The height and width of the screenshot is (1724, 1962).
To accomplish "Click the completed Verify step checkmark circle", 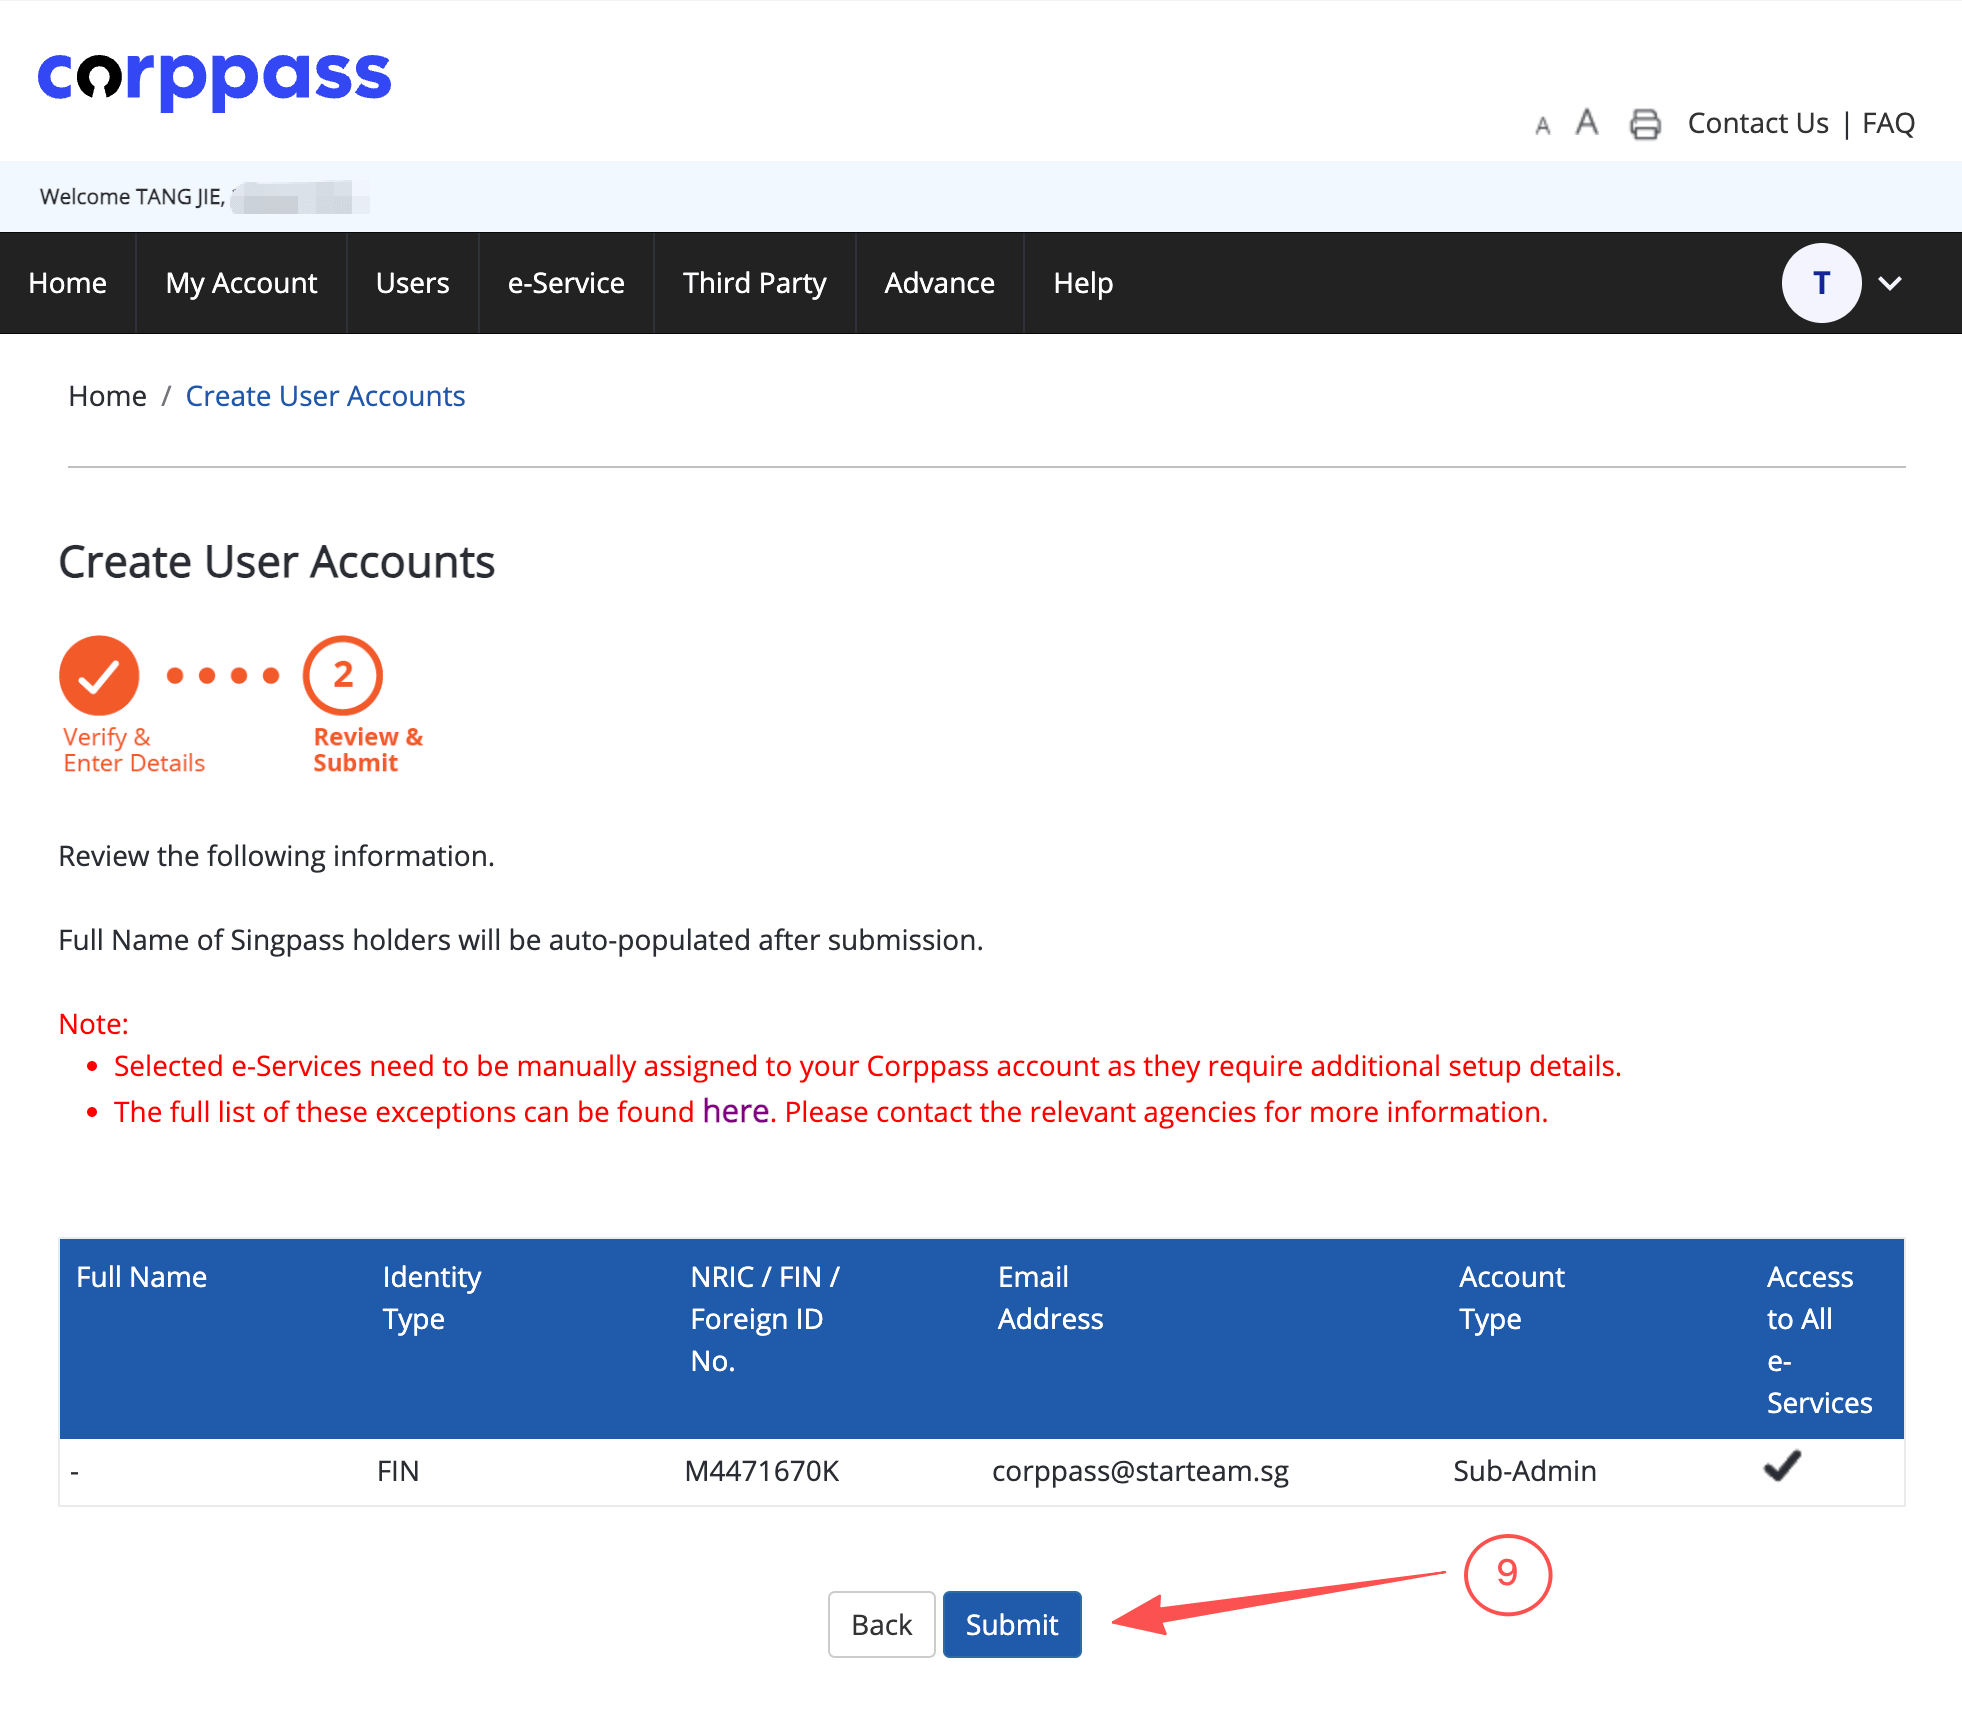I will pos(99,676).
